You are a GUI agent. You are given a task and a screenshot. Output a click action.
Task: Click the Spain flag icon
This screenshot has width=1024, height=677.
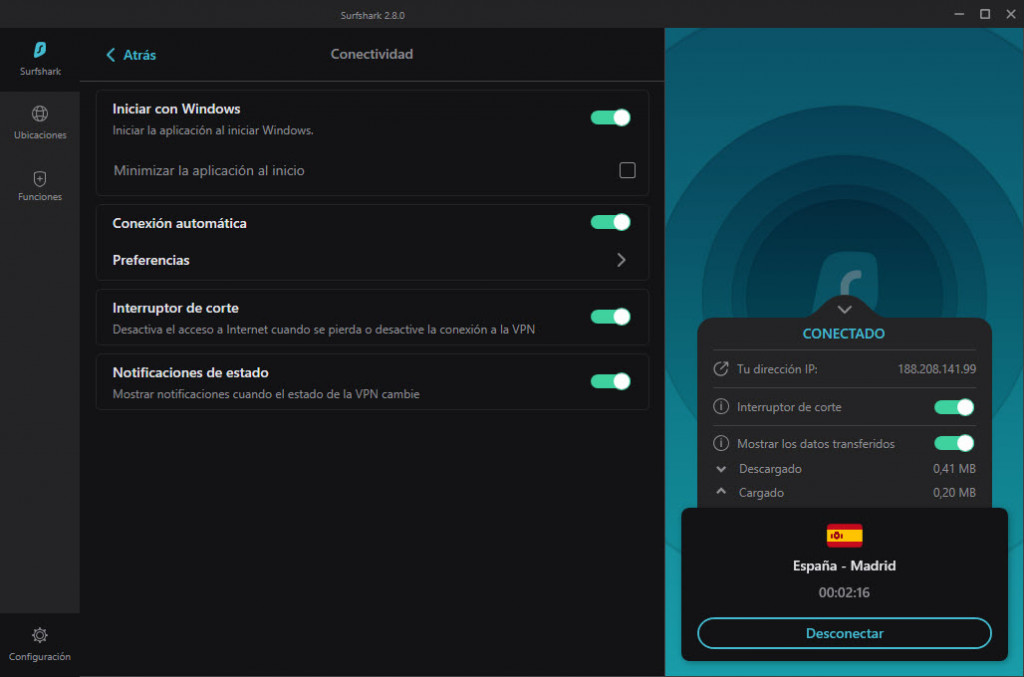coord(844,535)
